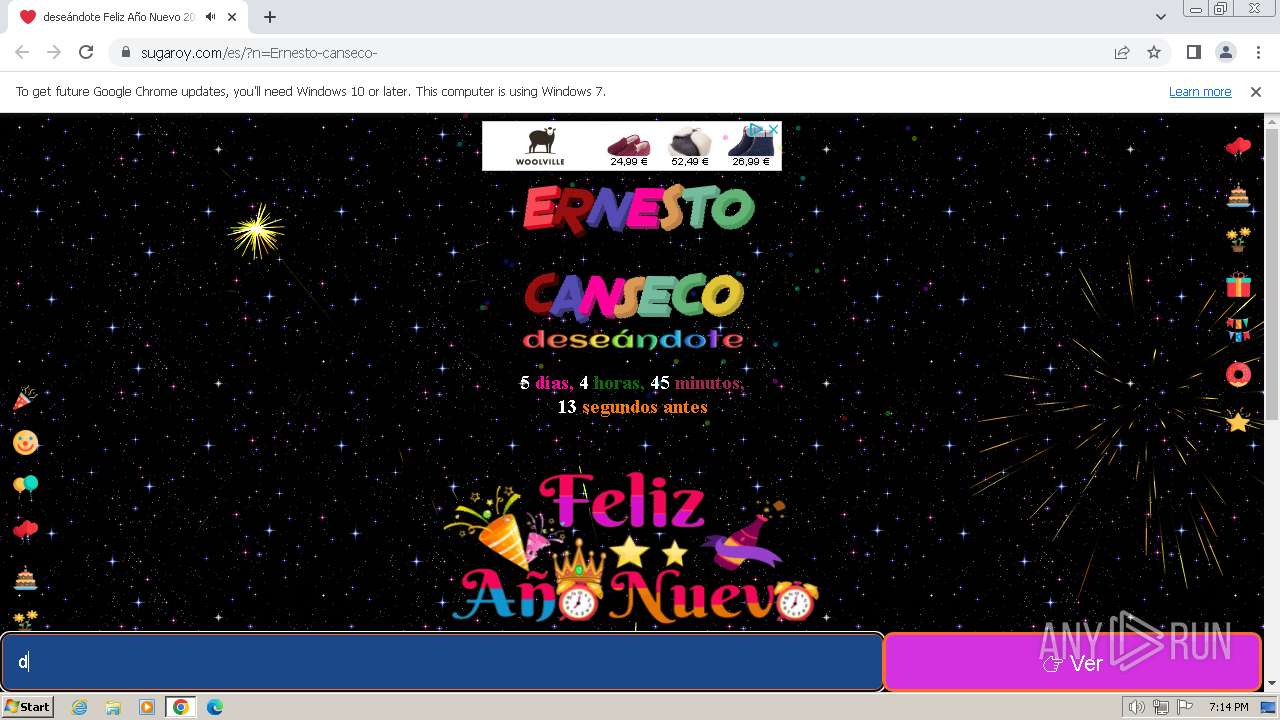Click the purple Ver button
Screen dimensions: 1280x720
point(1072,662)
